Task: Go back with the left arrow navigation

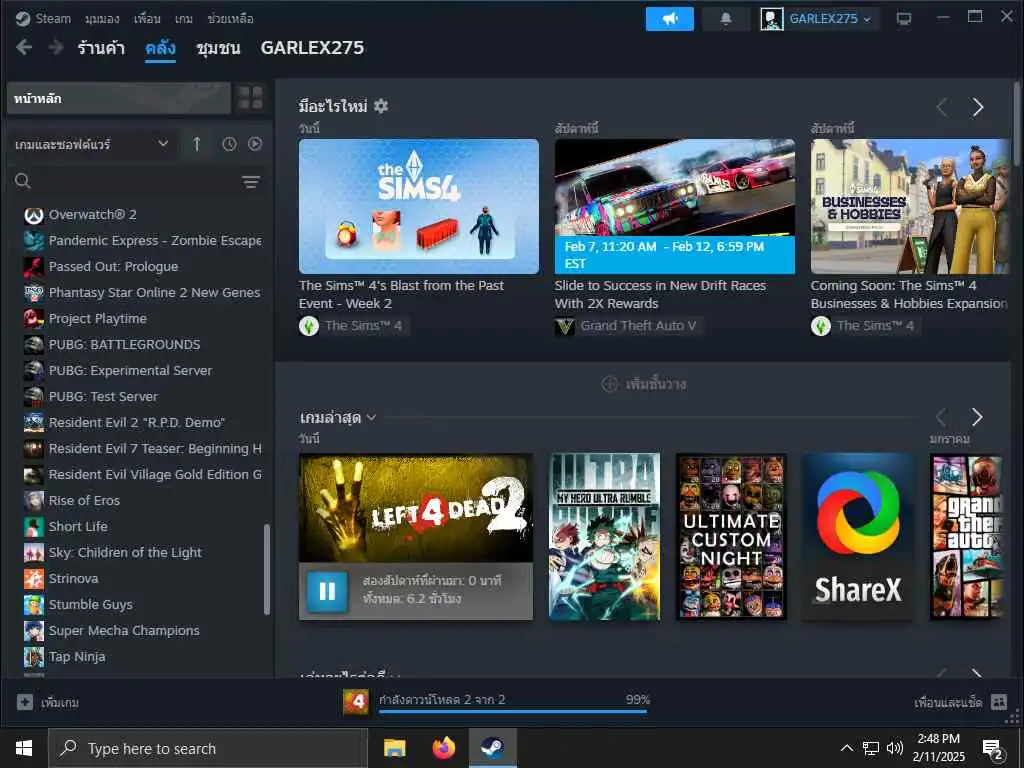Action: point(24,47)
